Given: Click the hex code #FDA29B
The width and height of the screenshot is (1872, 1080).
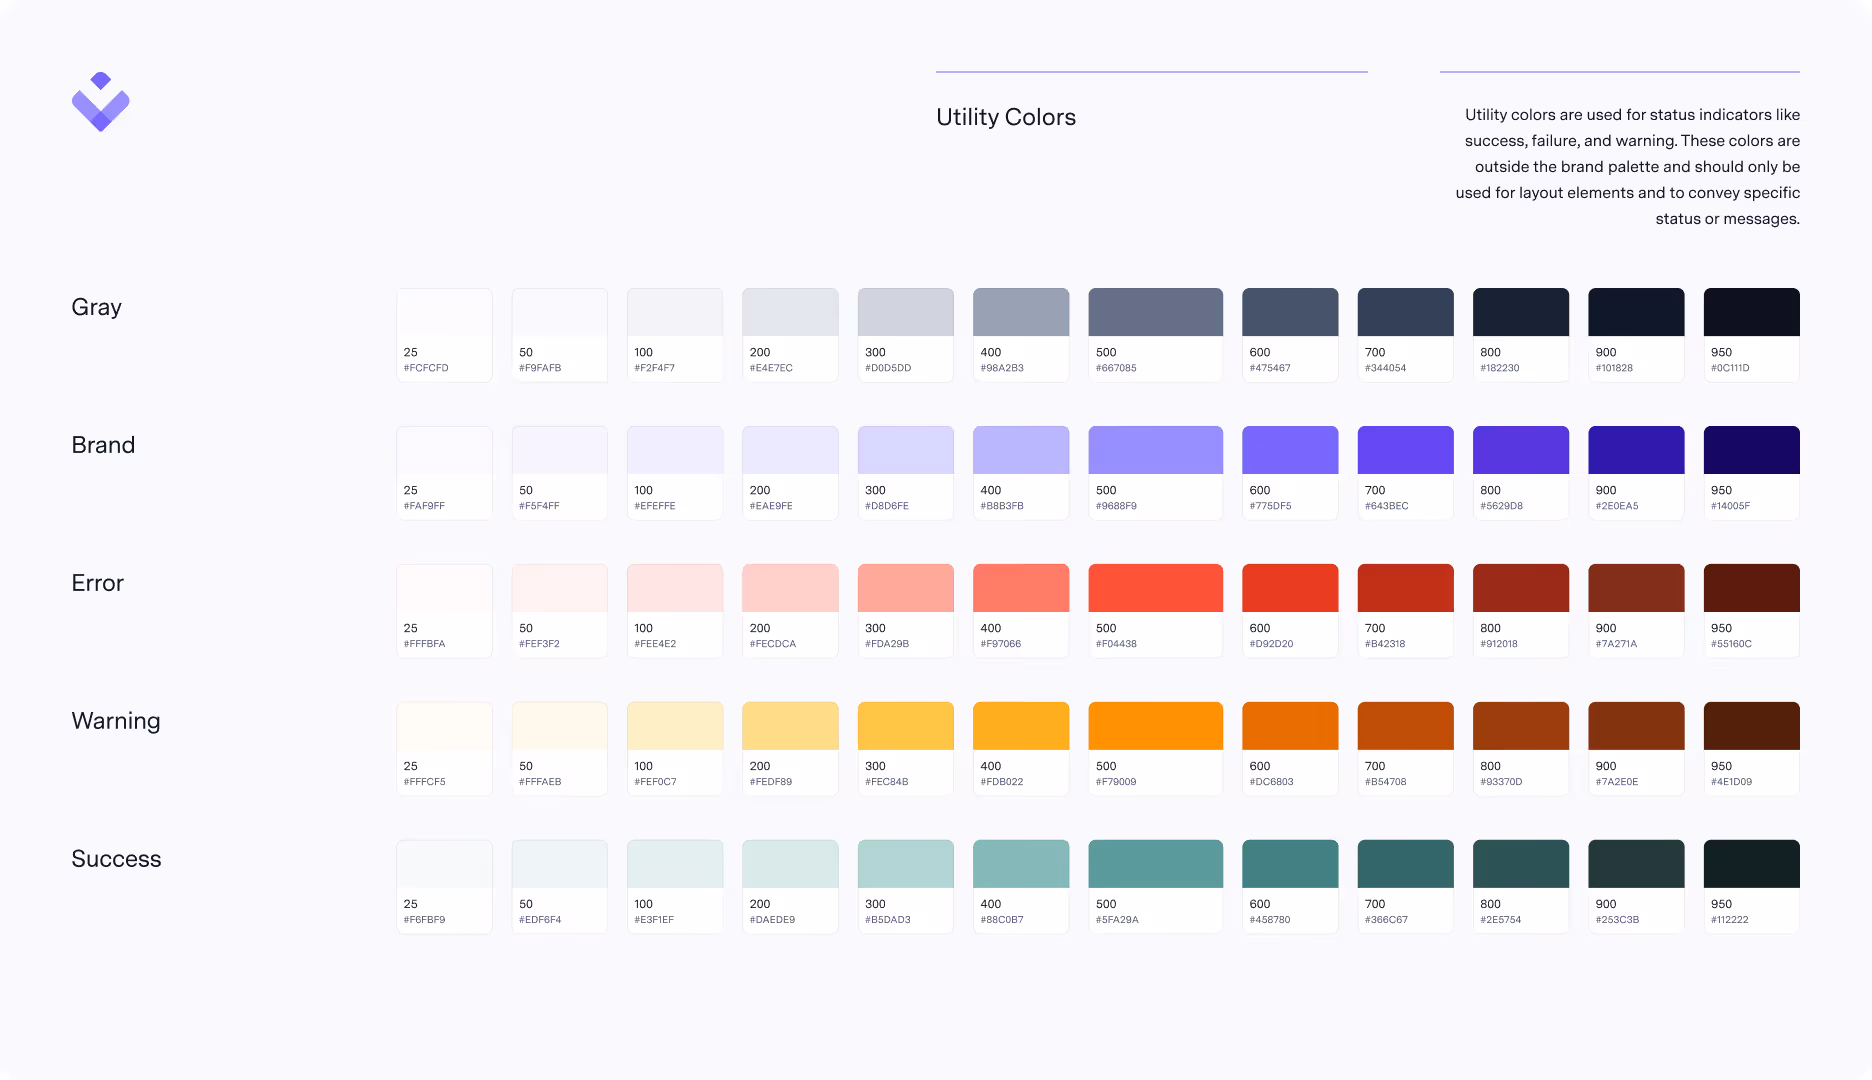Looking at the screenshot, I should 887,644.
